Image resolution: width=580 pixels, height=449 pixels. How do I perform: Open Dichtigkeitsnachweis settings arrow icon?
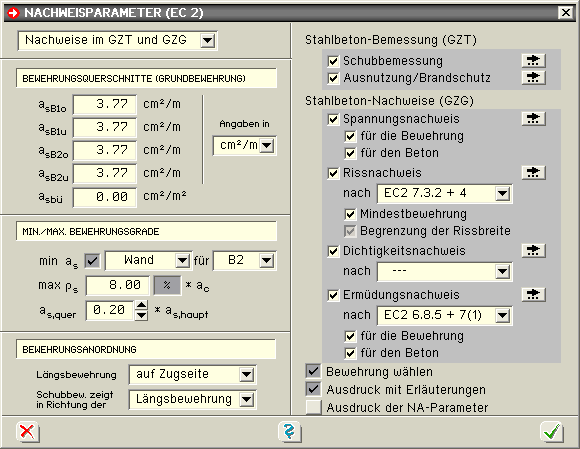click(533, 250)
